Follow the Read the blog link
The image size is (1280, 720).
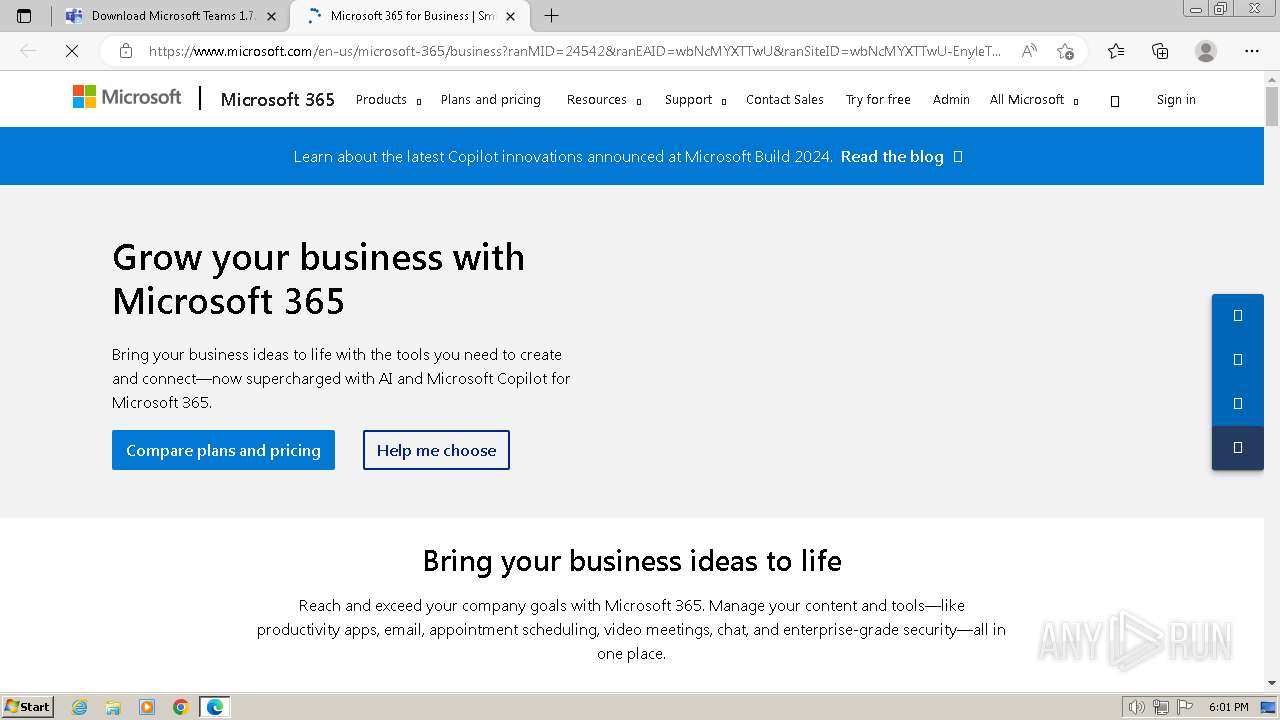point(901,156)
